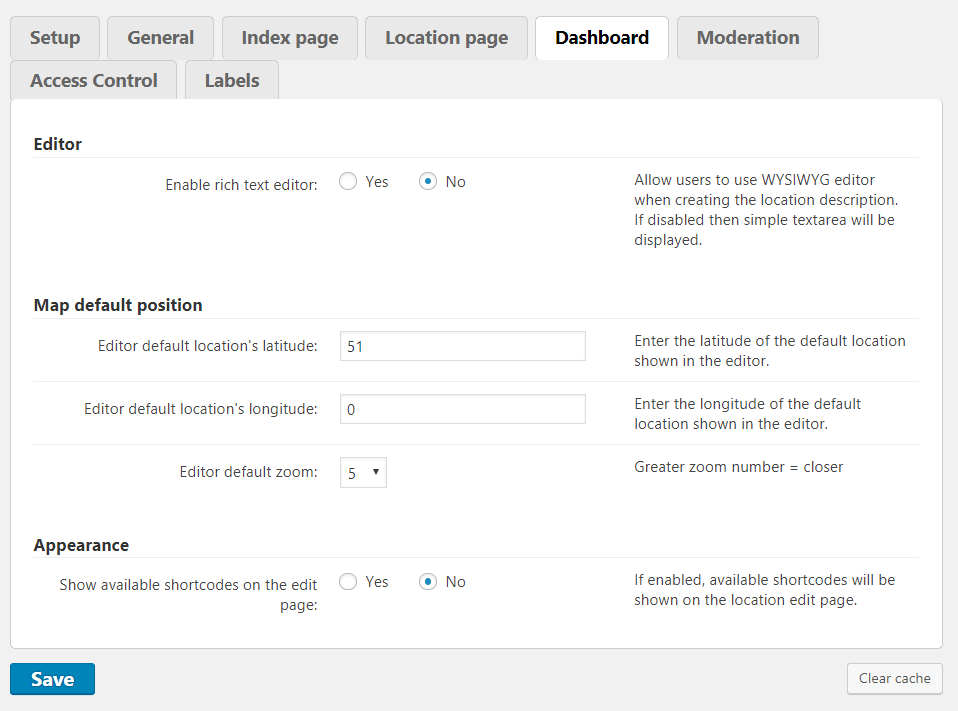The height and width of the screenshot is (711, 958).
Task: Click the "Show available shortcodes" label text
Action: pyautogui.click(x=188, y=585)
